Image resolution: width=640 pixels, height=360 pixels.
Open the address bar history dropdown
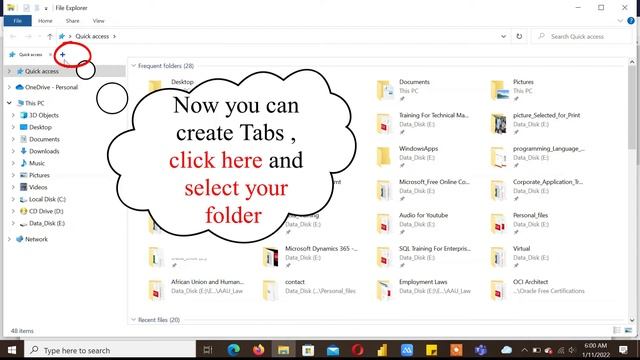[x=503, y=36]
